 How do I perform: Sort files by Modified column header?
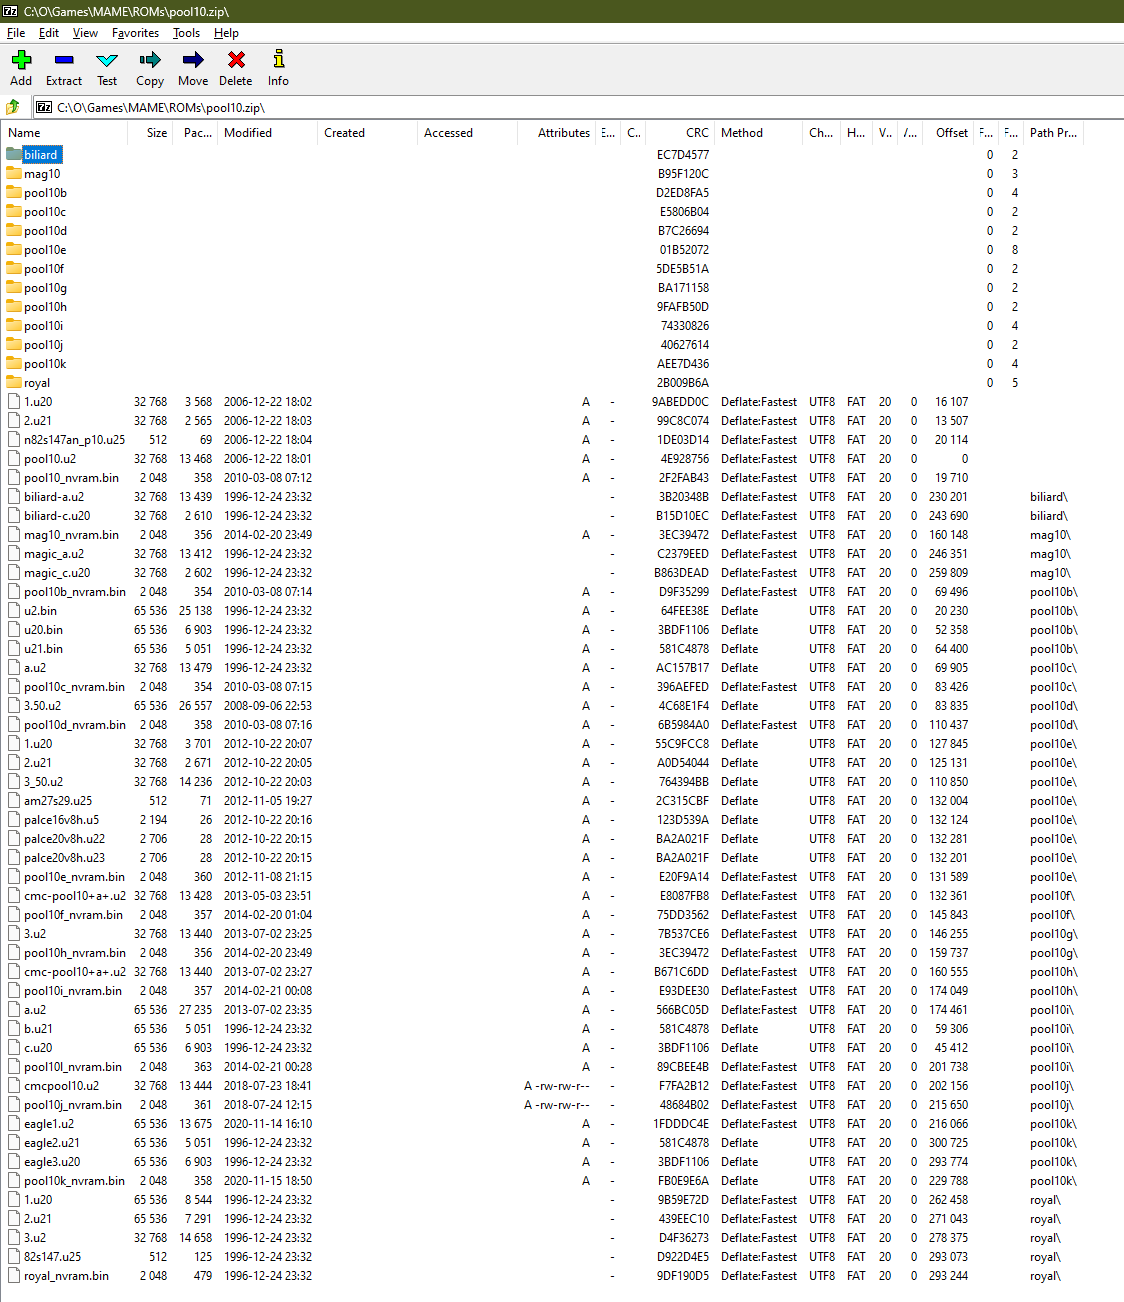pyautogui.click(x=248, y=133)
